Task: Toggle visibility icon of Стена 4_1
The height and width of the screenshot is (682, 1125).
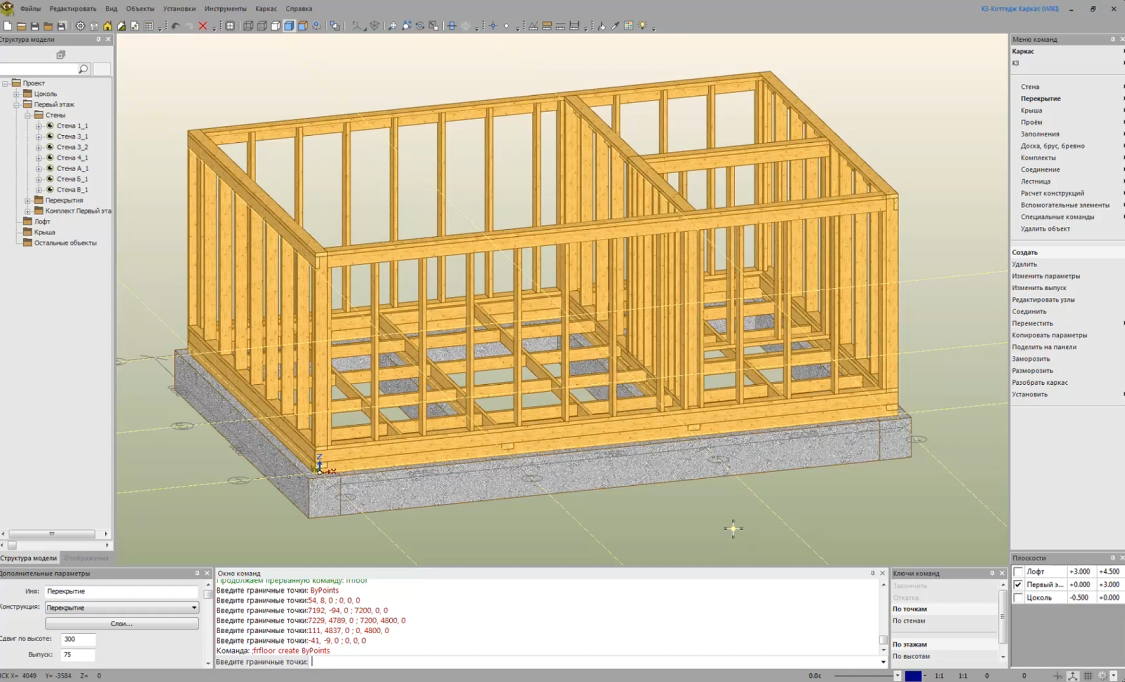Action: (50, 157)
